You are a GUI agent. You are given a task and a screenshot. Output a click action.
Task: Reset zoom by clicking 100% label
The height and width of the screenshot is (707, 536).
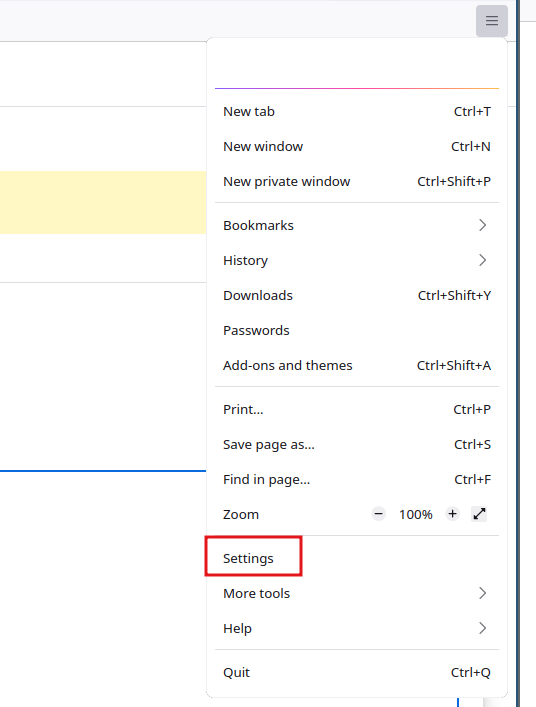(x=416, y=514)
